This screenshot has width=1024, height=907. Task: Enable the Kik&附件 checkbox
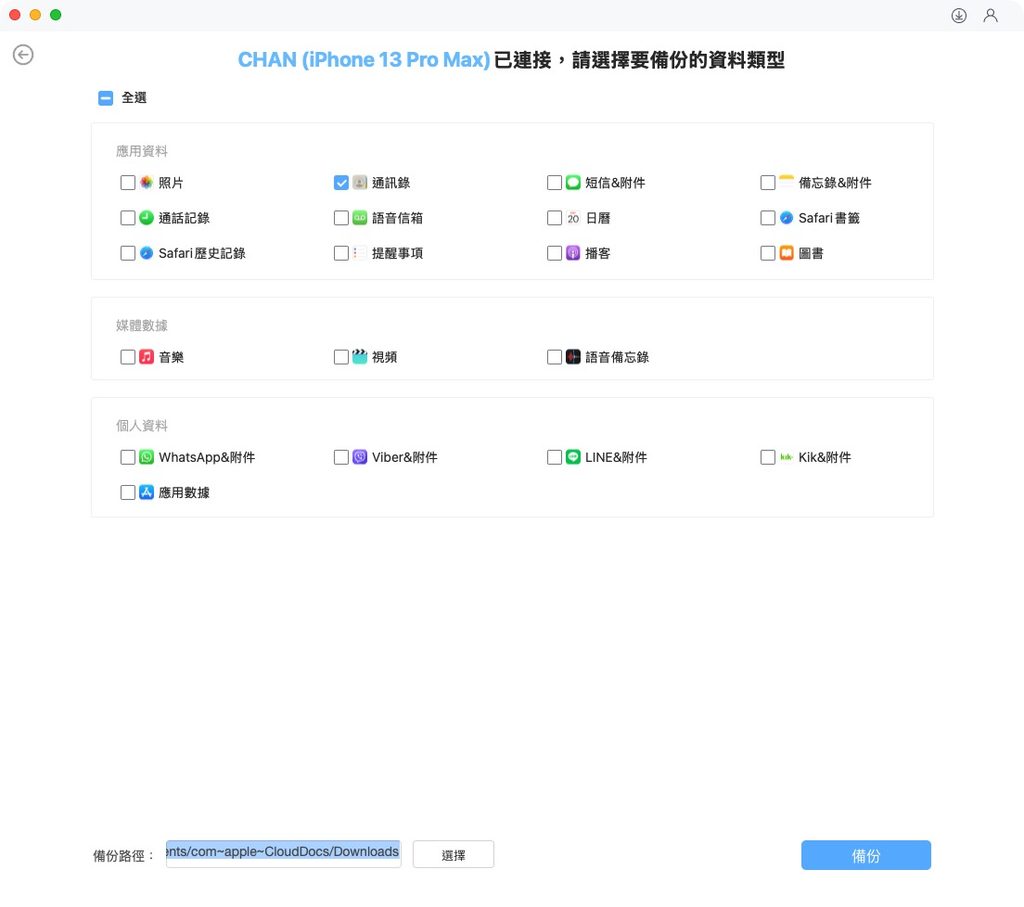click(x=768, y=457)
